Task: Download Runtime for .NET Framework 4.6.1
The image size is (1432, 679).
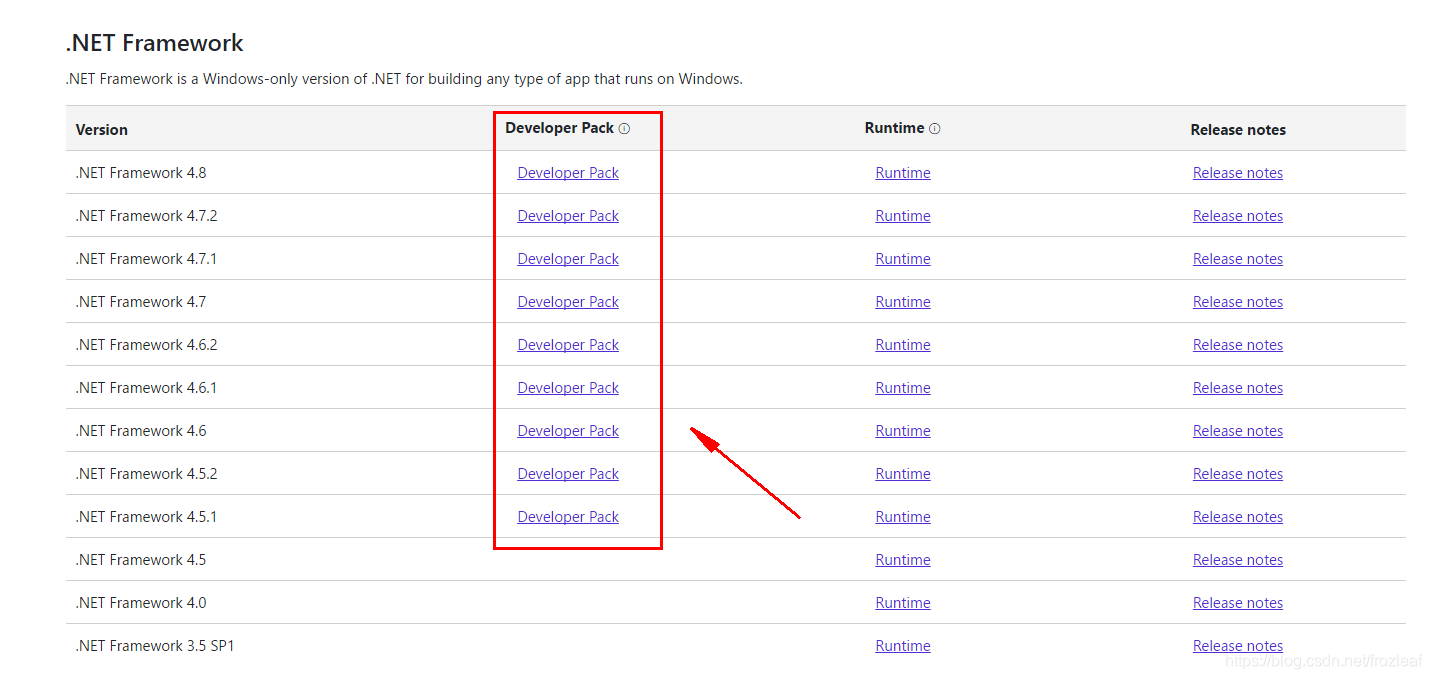Action: [x=903, y=388]
